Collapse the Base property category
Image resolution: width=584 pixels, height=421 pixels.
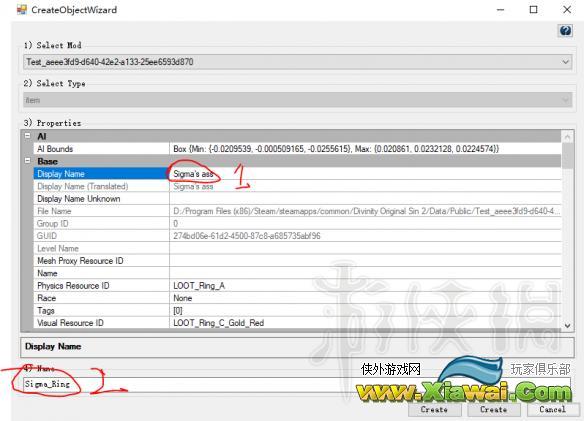click(28, 161)
